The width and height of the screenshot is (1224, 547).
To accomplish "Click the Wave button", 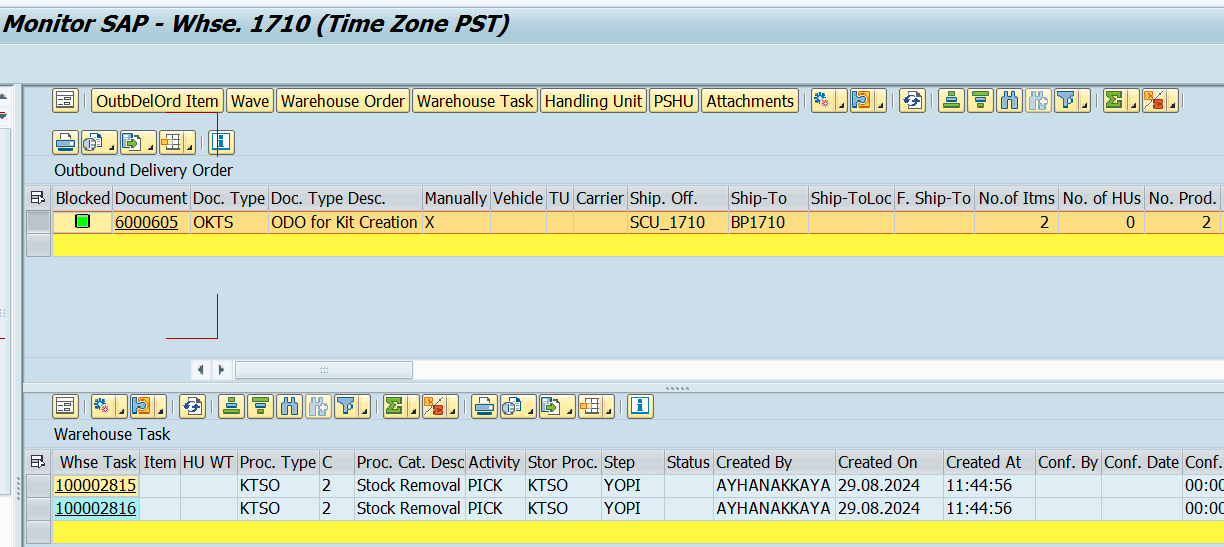I will [250, 101].
